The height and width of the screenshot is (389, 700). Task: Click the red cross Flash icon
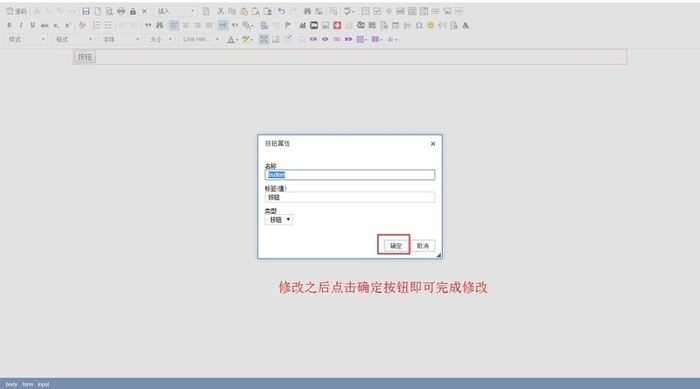click(x=337, y=25)
